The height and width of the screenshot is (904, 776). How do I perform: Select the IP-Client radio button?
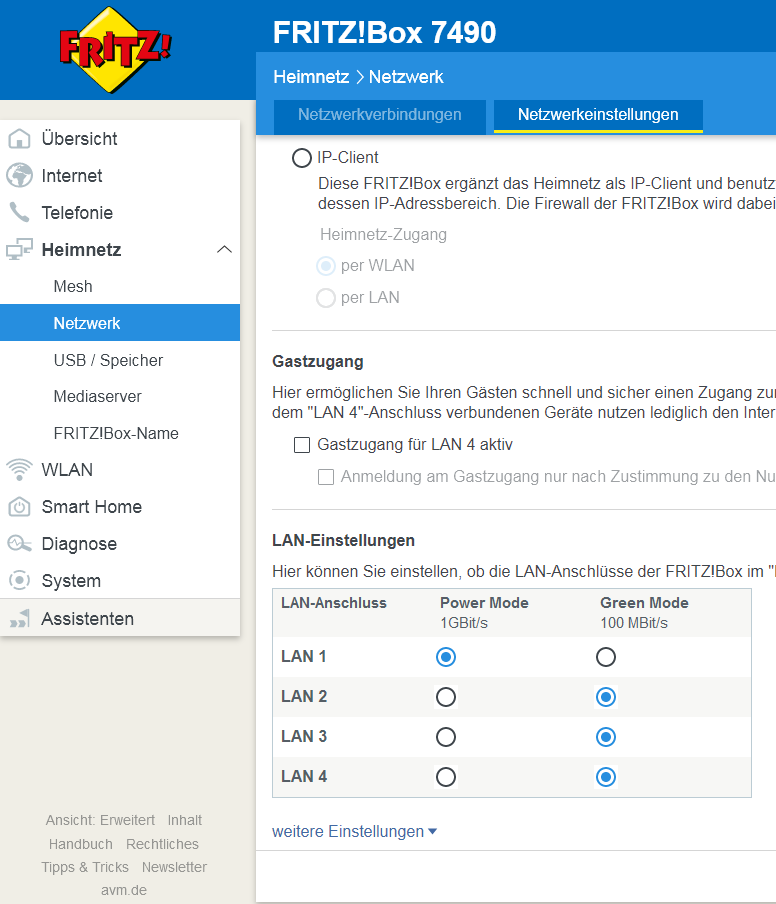click(302, 157)
